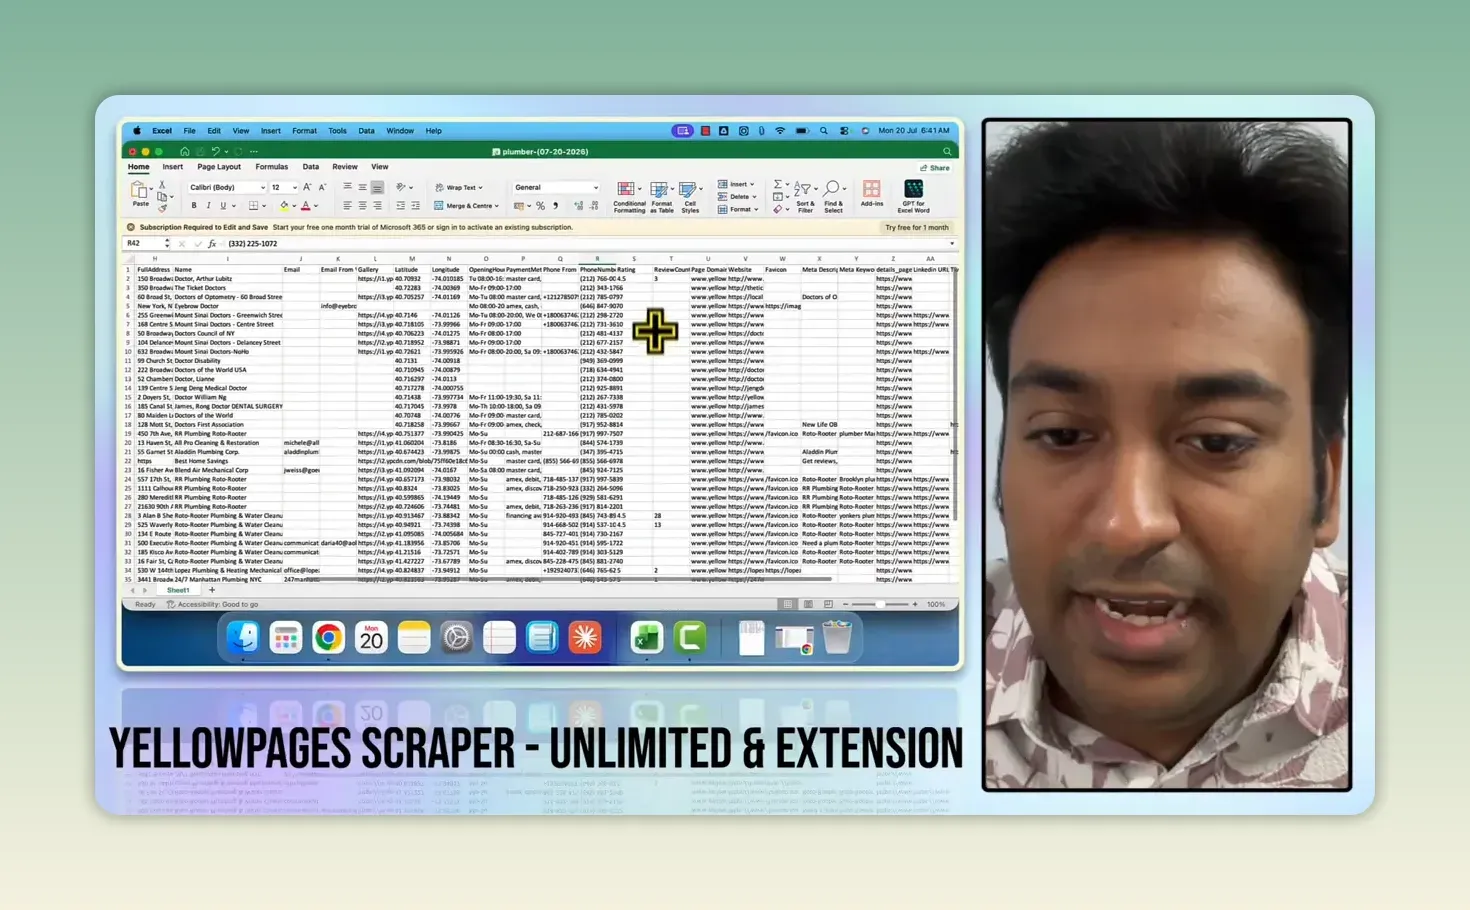This screenshot has width=1470, height=910.
Task: Launch GPT for Excel Word add-in
Action: (913, 197)
